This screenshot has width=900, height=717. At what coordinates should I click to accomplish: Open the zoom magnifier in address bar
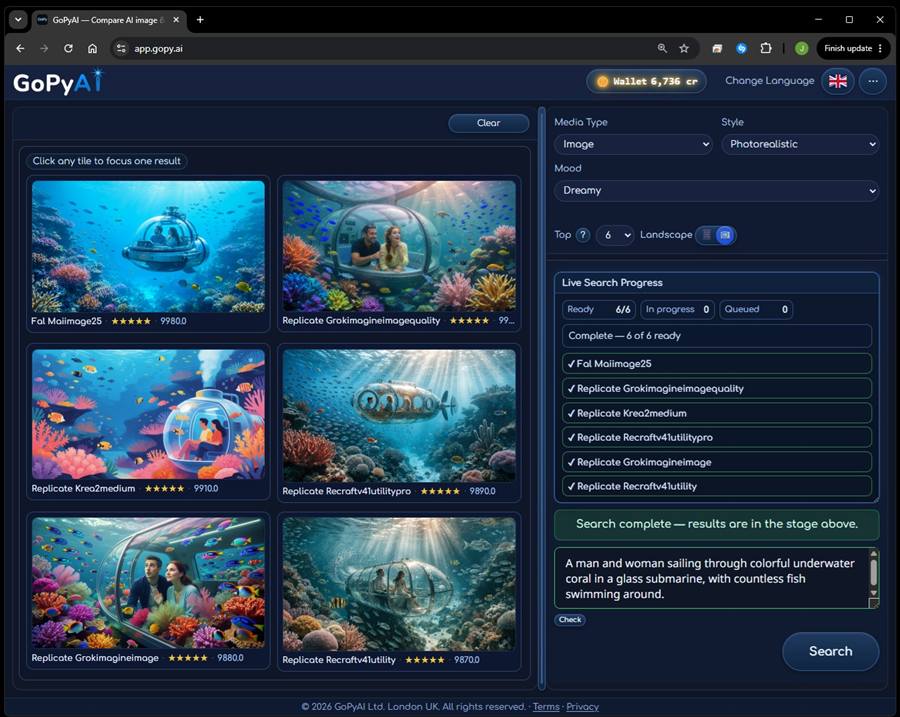click(x=662, y=49)
